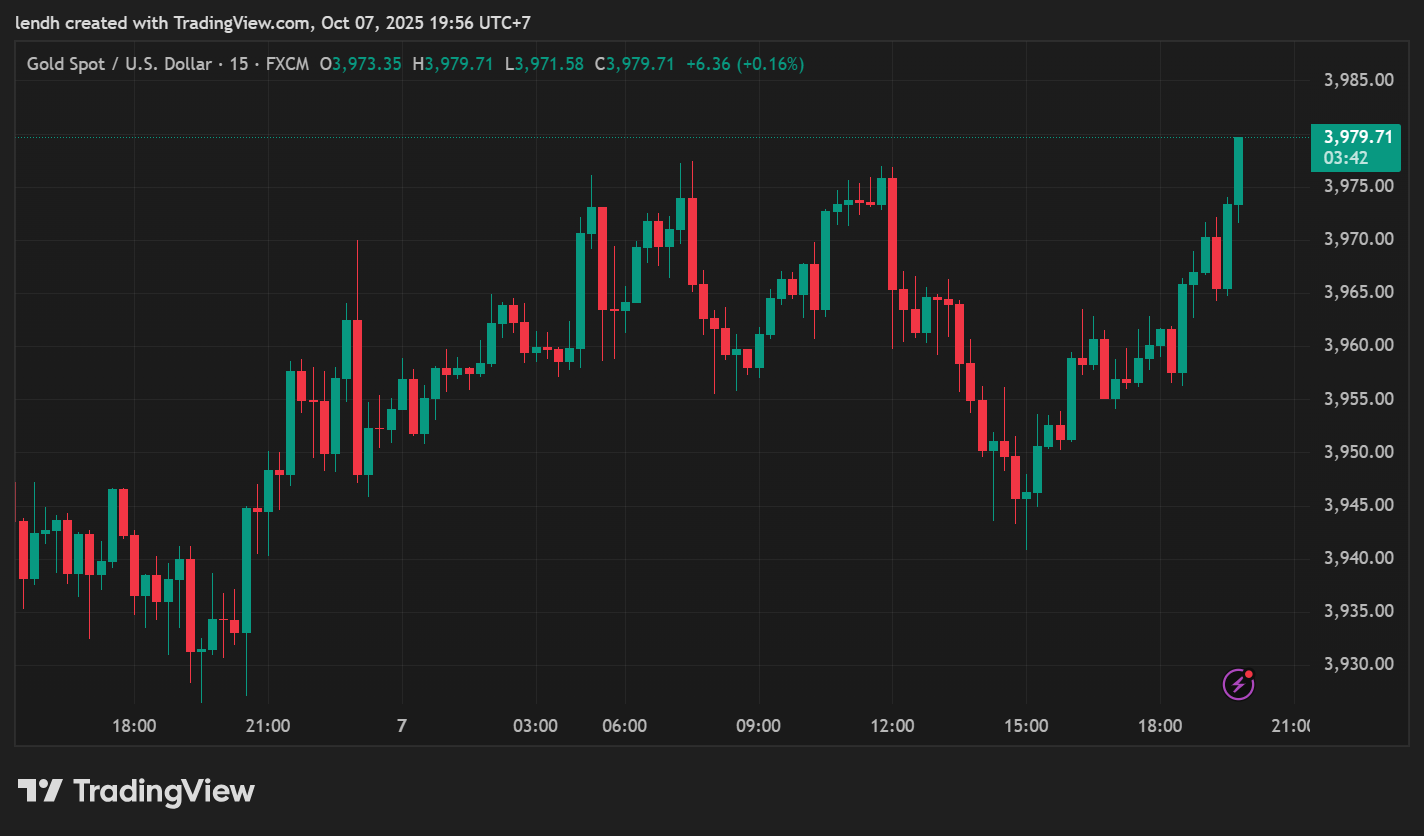This screenshot has height=836, width=1424.
Task: Click the 3,985.00 price axis label
Action: click(1358, 80)
